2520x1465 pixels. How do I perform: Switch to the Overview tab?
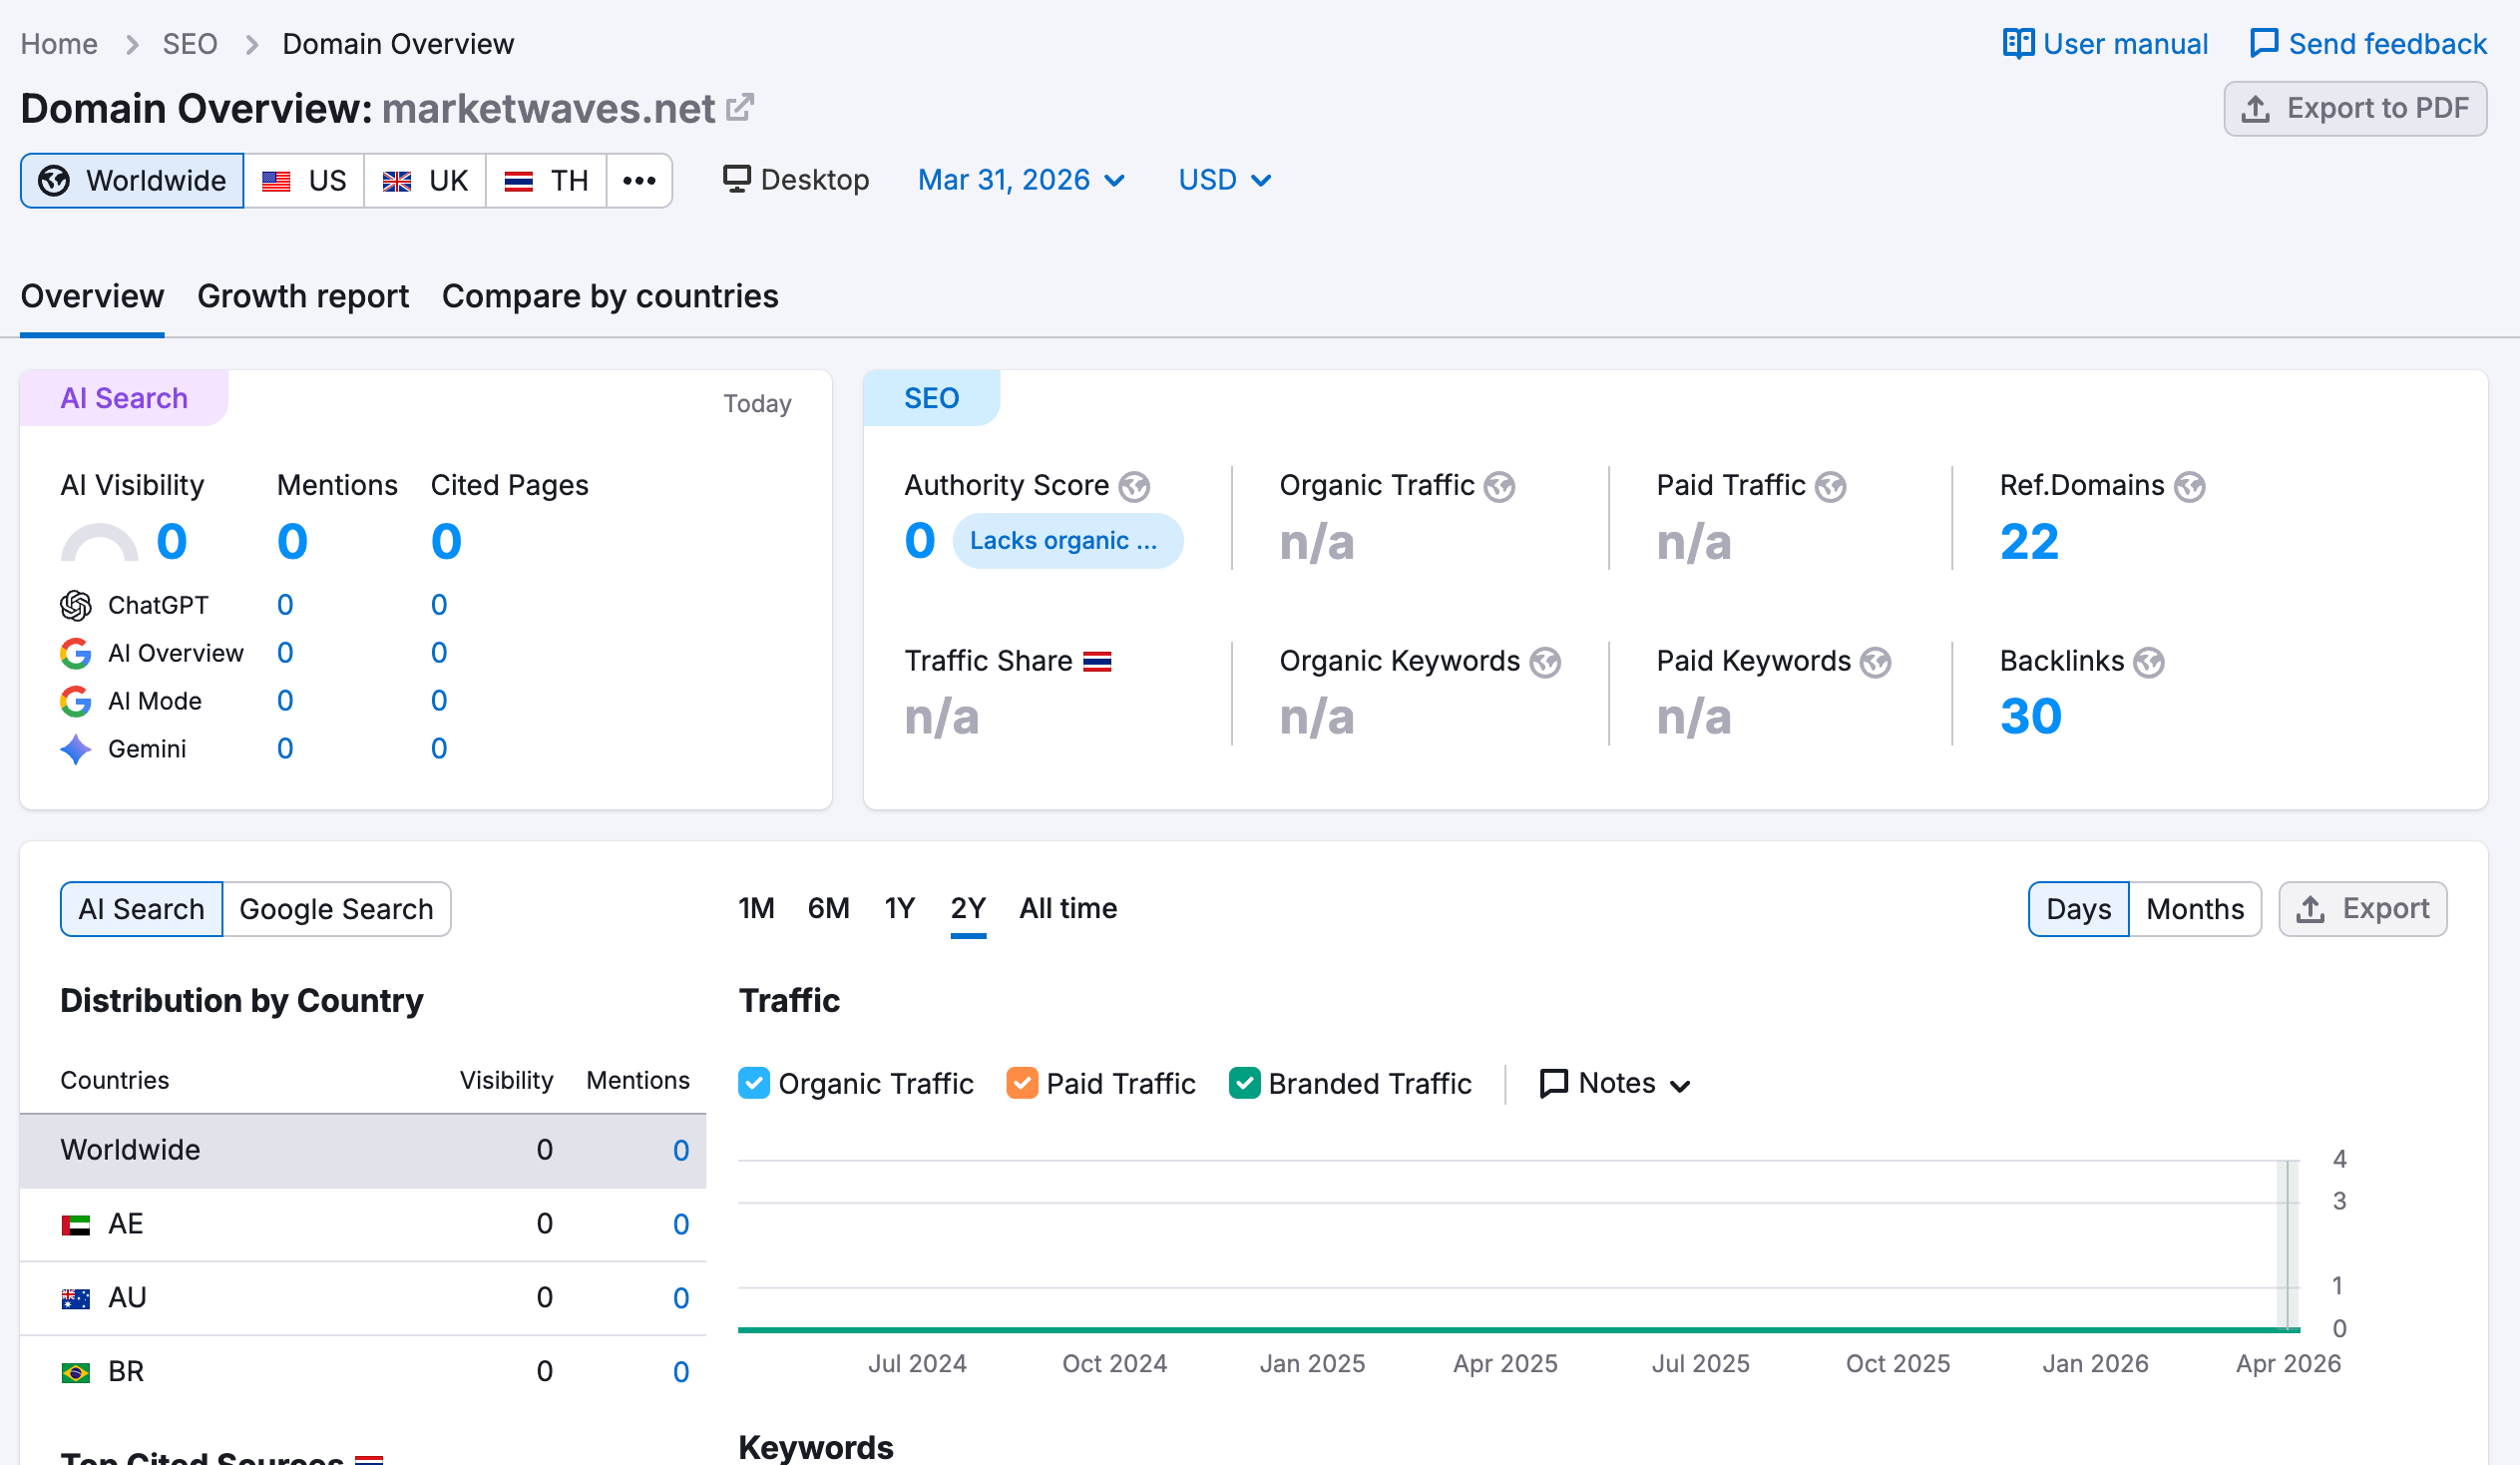[x=92, y=296]
